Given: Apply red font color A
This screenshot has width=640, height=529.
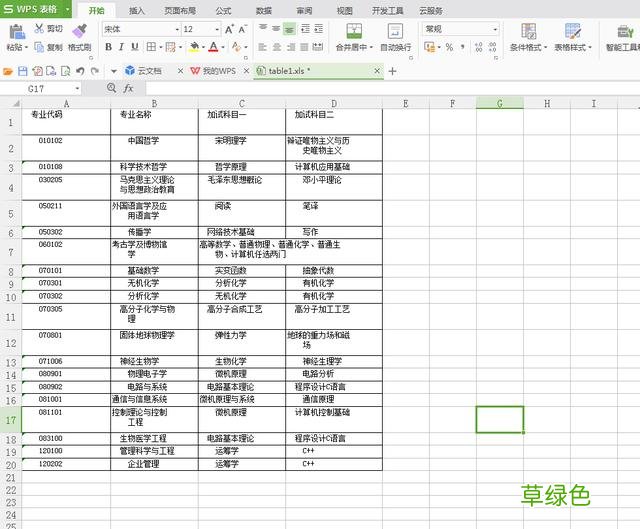Looking at the screenshot, I should coord(213,47).
